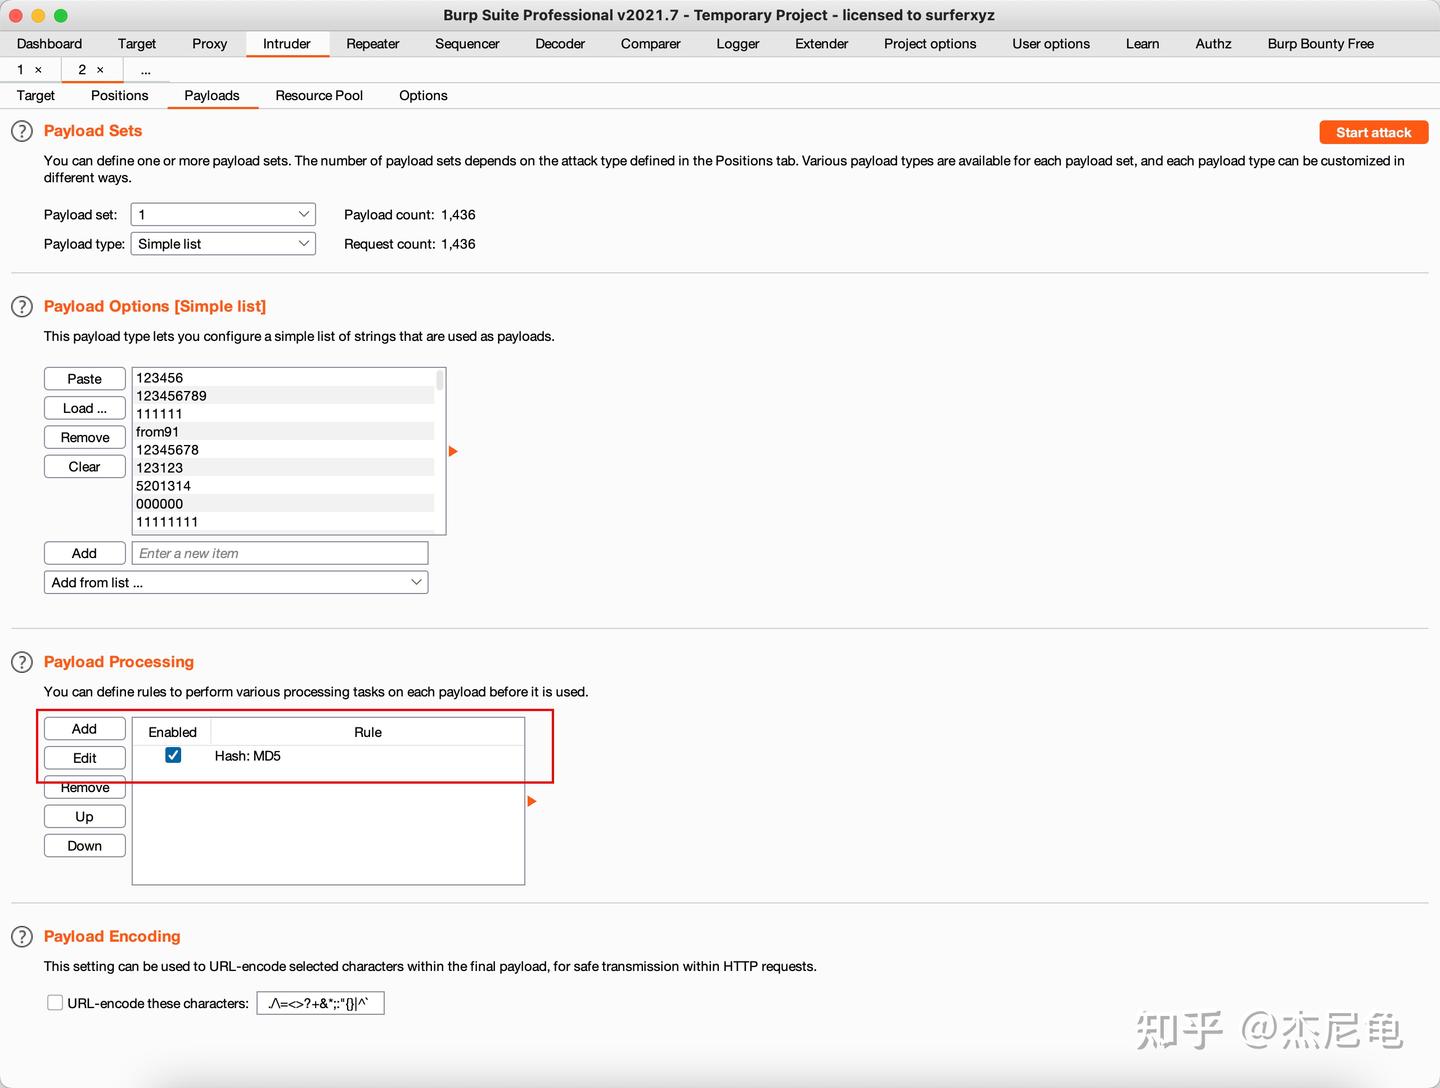Click the URL-encode characters text field
This screenshot has width=1440, height=1088.
(x=321, y=1003)
